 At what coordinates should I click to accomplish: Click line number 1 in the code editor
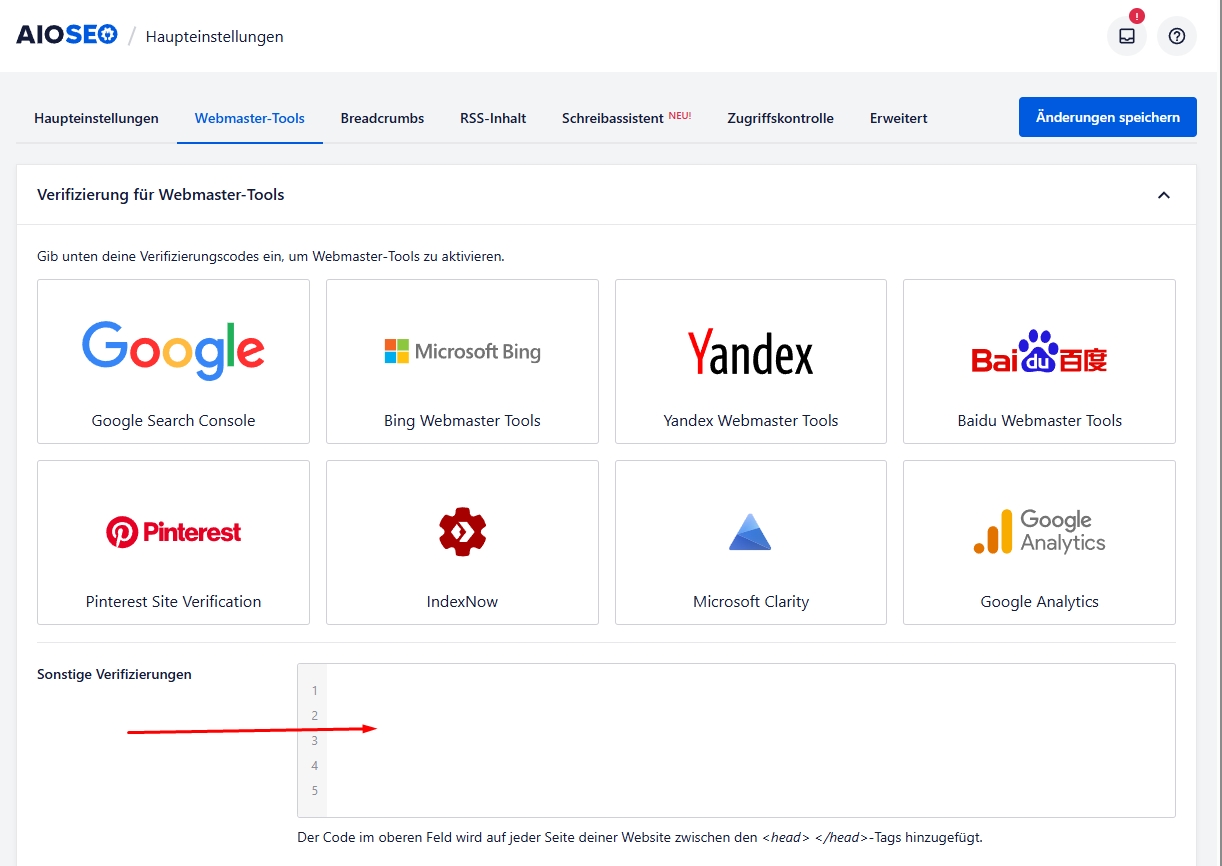(x=314, y=691)
